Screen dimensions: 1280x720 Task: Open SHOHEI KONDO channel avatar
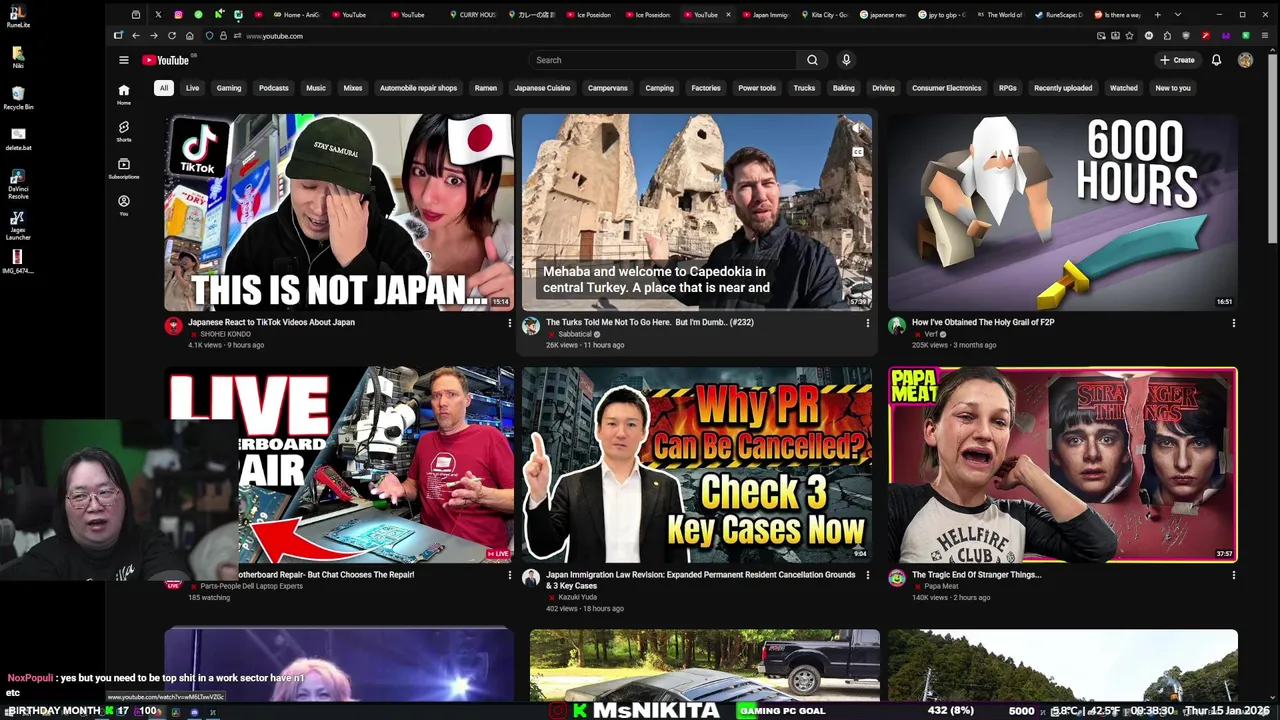point(173,326)
